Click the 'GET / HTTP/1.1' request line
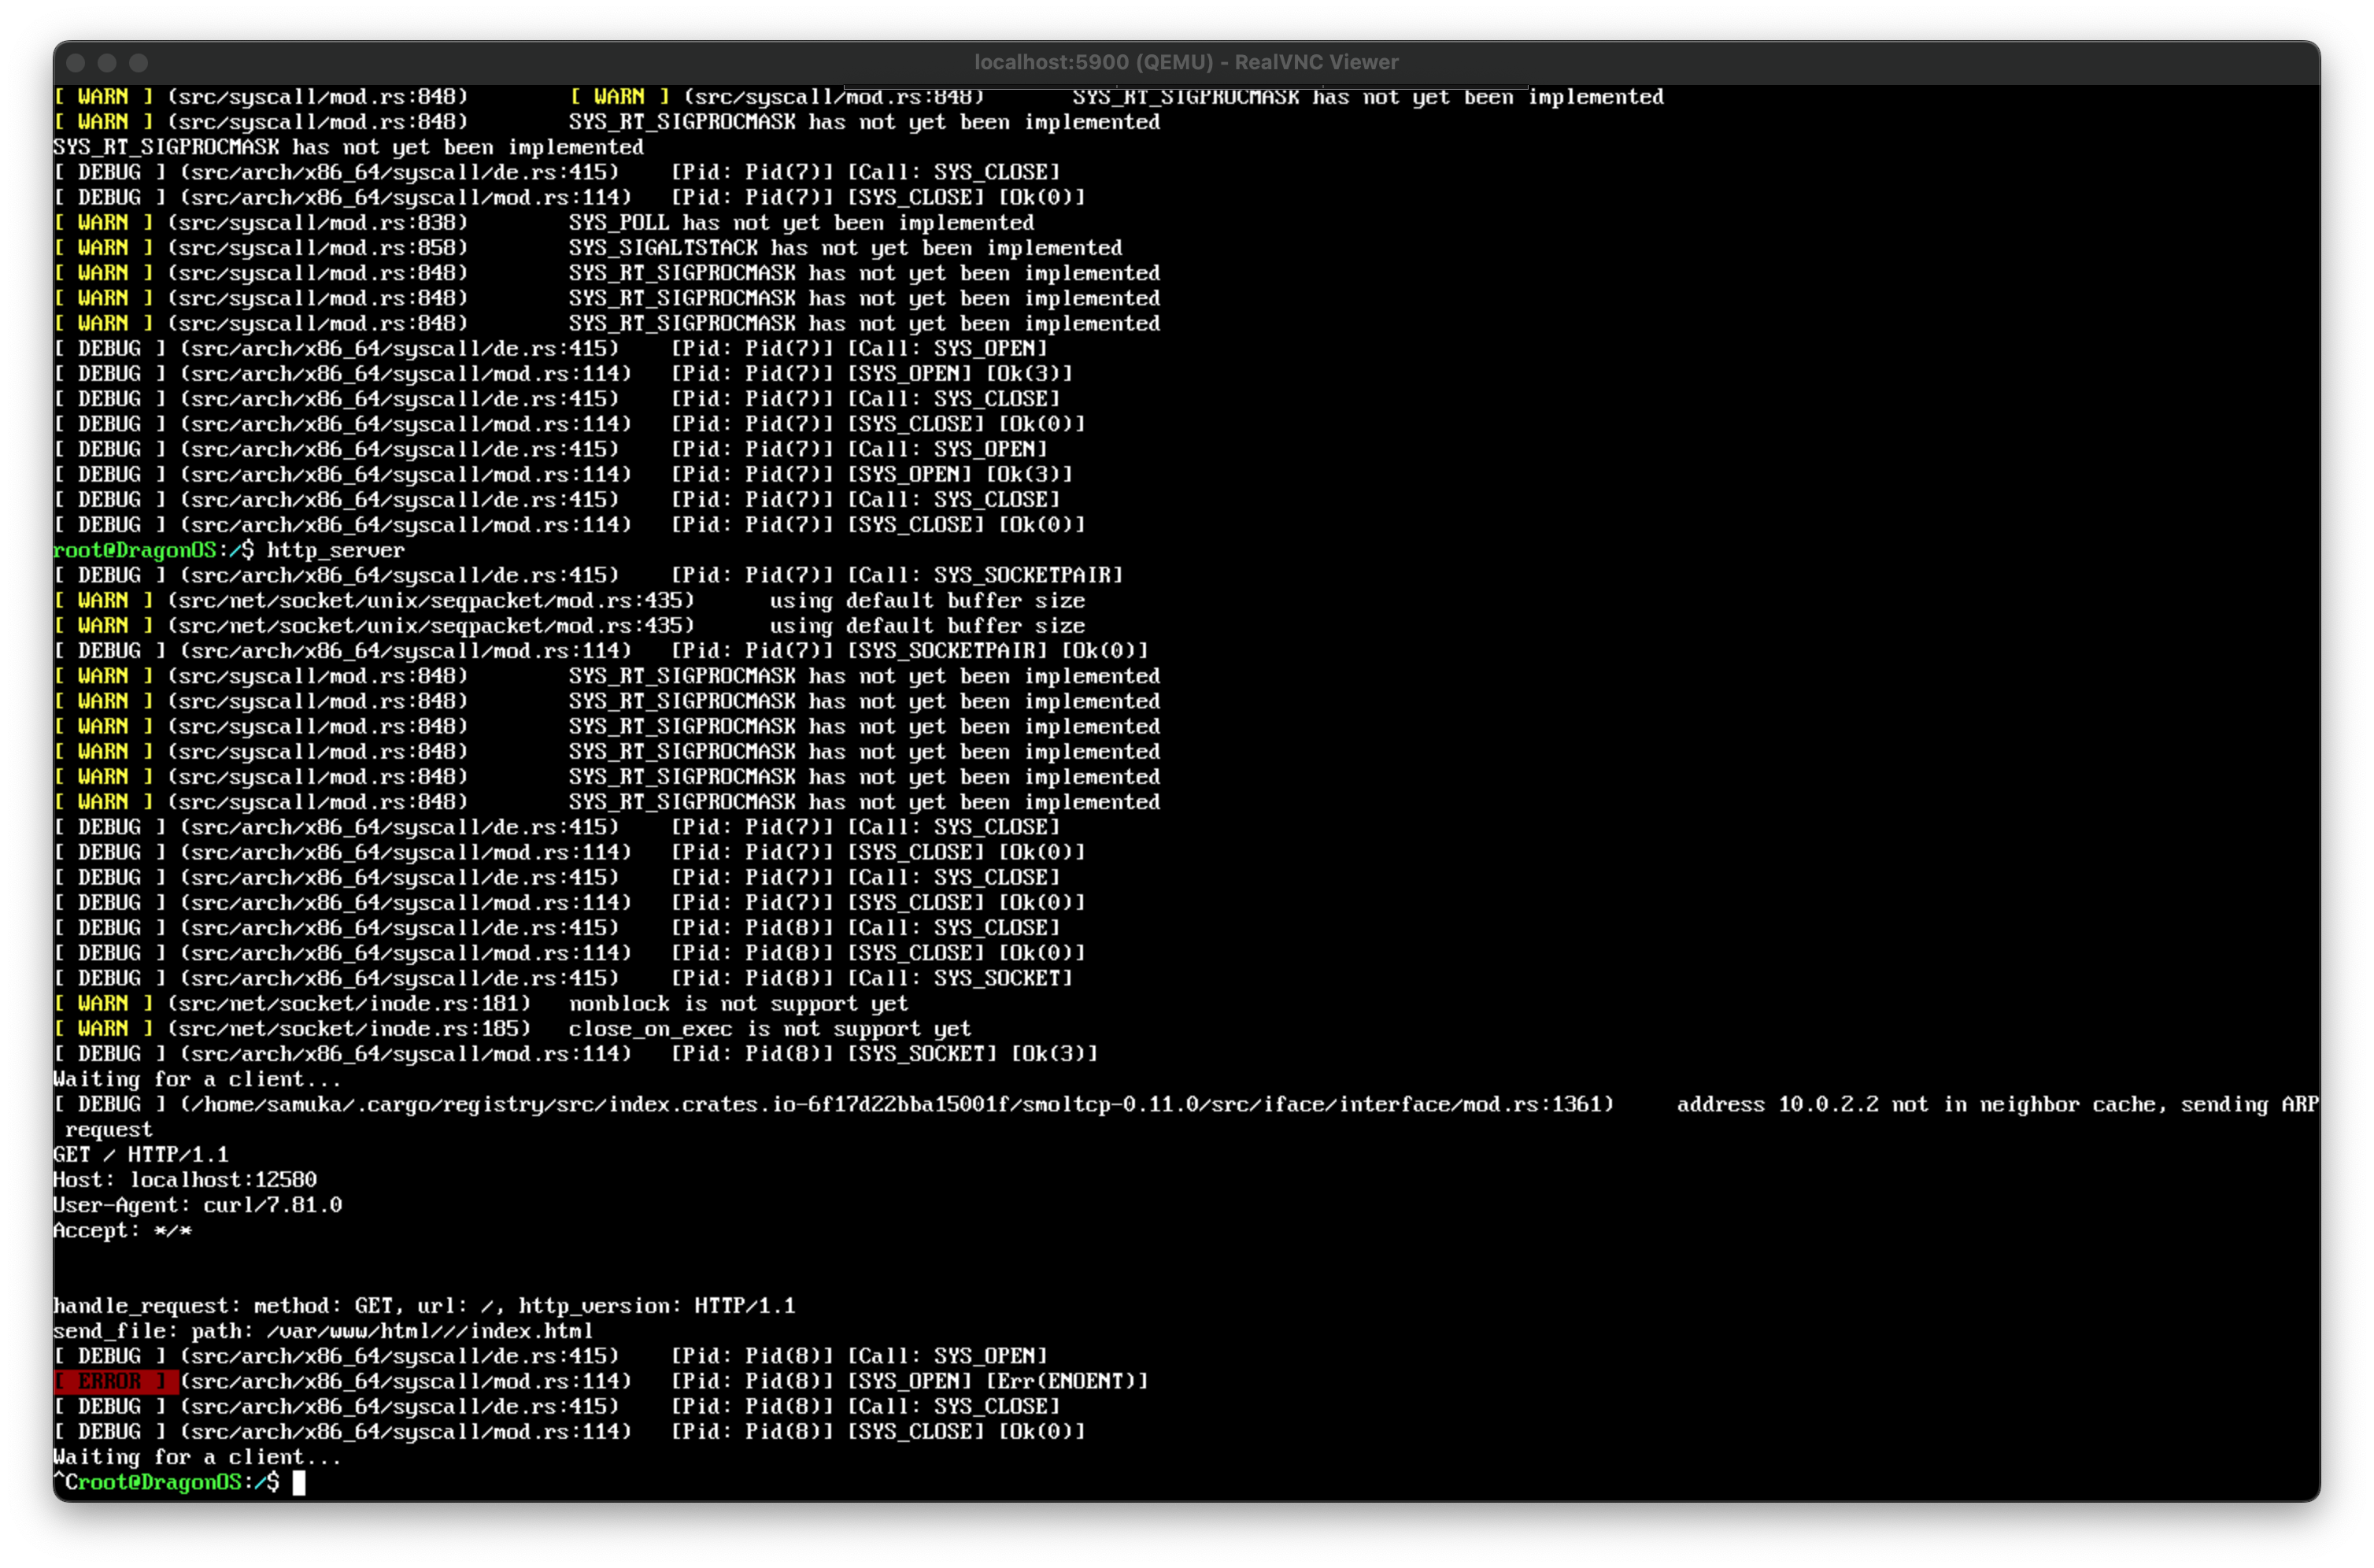The height and width of the screenshot is (1568, 2374). [x=141, y=1154]
